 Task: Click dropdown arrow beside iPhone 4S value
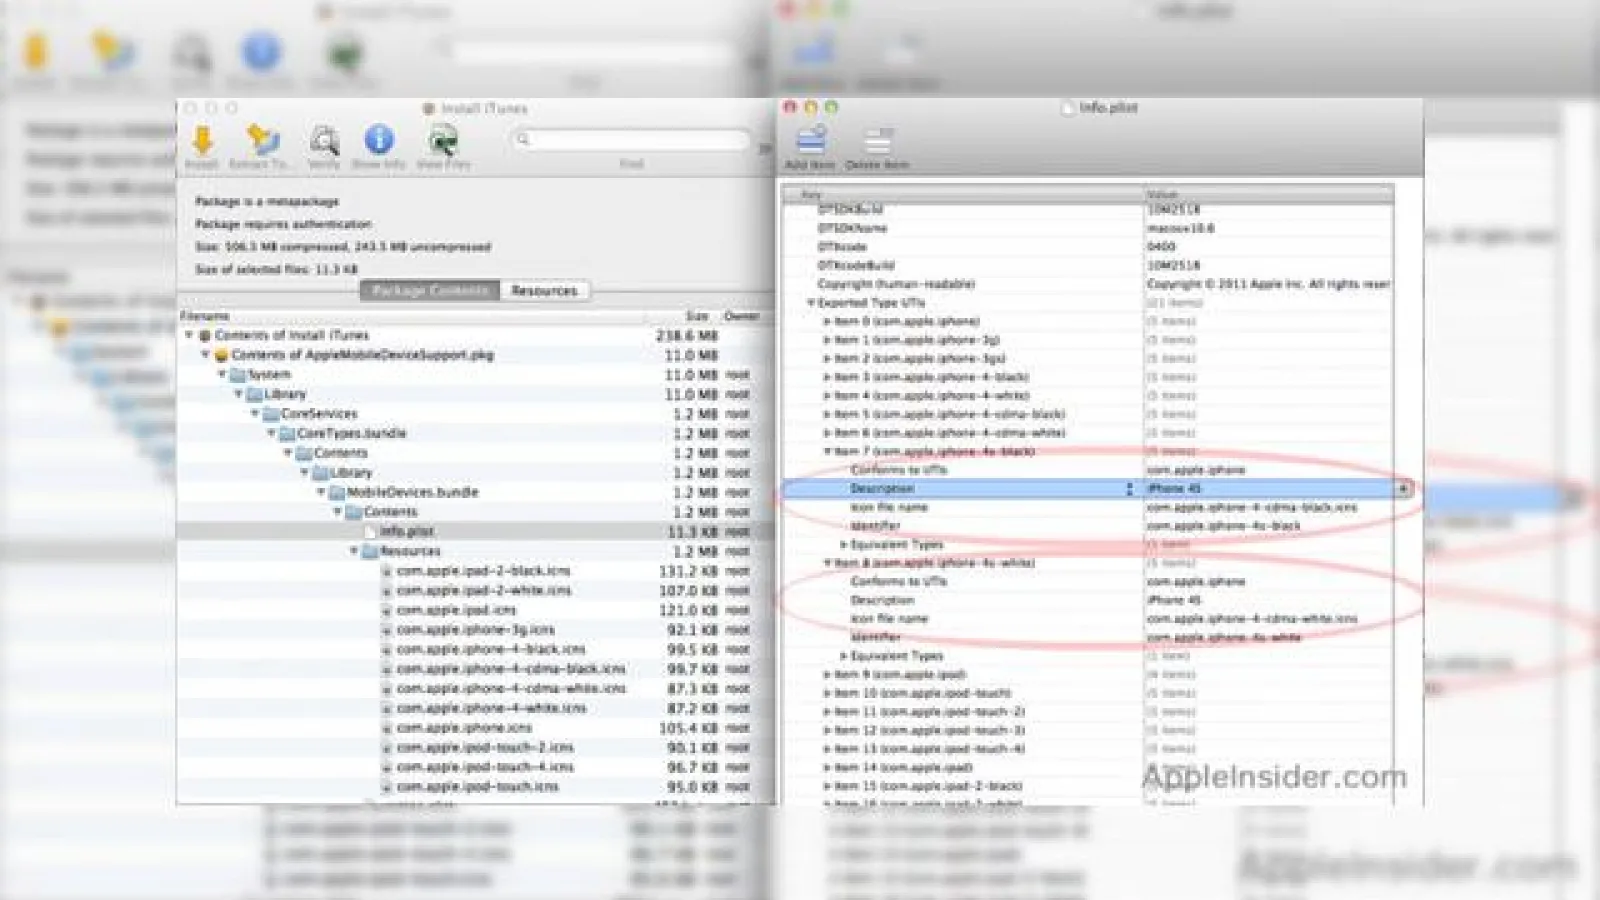(1403, 489)
